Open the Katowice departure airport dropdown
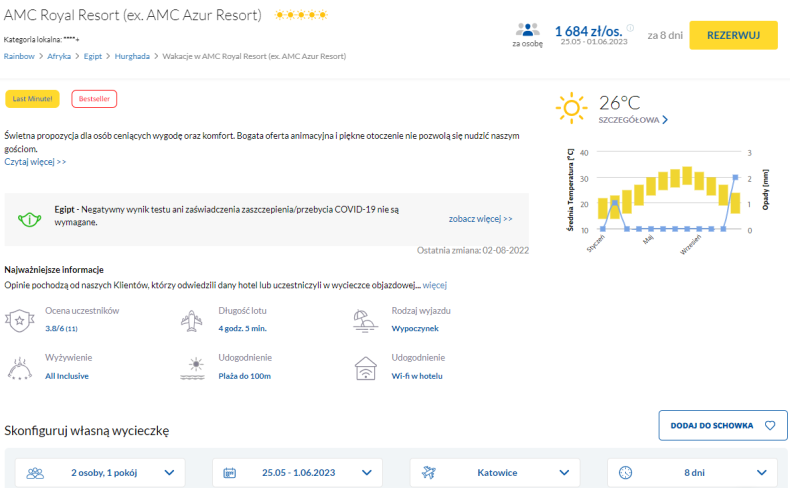The height and width of the screenshot is (488, 790). point(495,472)
